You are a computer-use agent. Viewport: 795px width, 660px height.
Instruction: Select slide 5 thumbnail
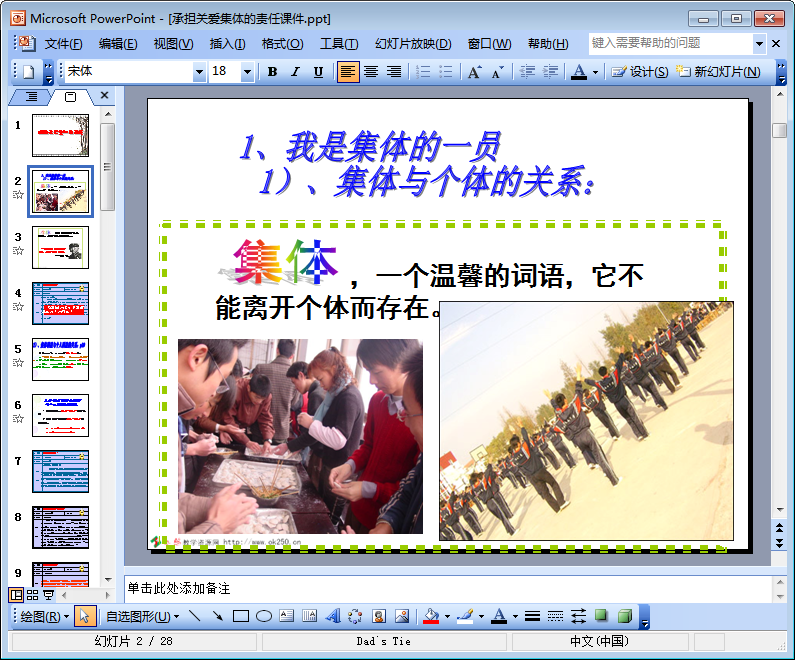point(60,359)
